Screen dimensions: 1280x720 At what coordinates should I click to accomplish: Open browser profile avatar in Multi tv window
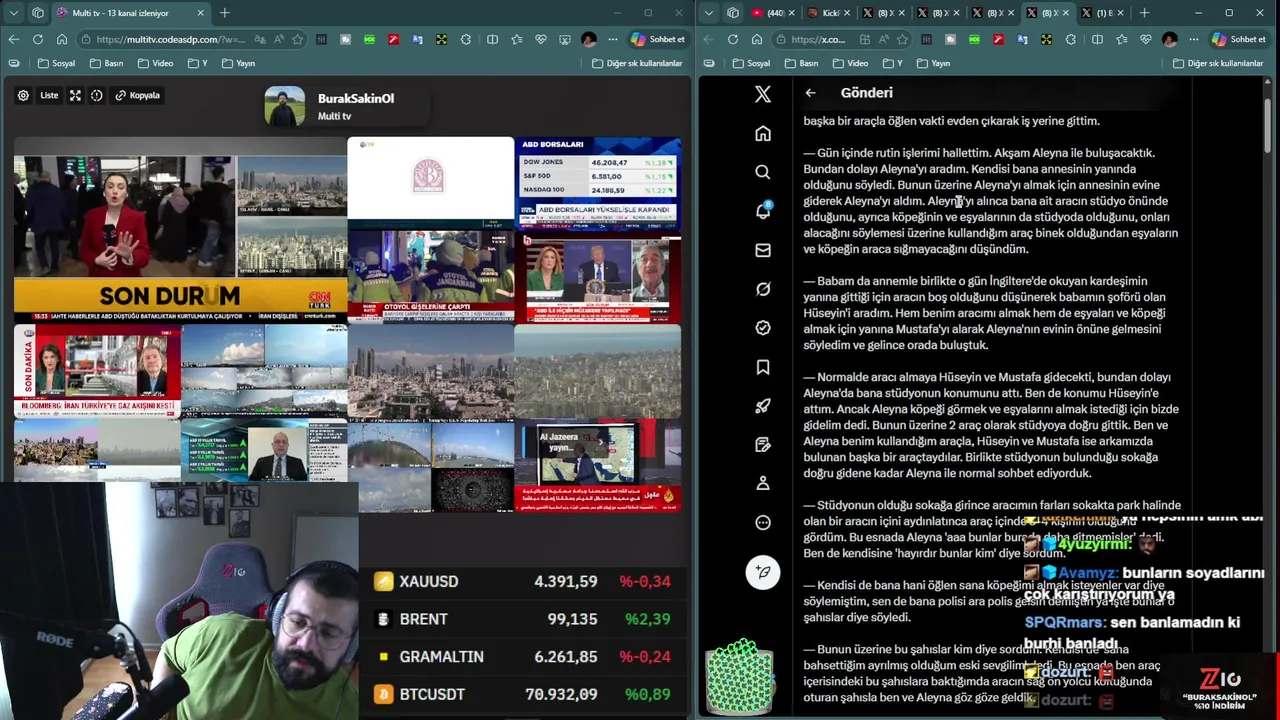[x=589, y=39]
